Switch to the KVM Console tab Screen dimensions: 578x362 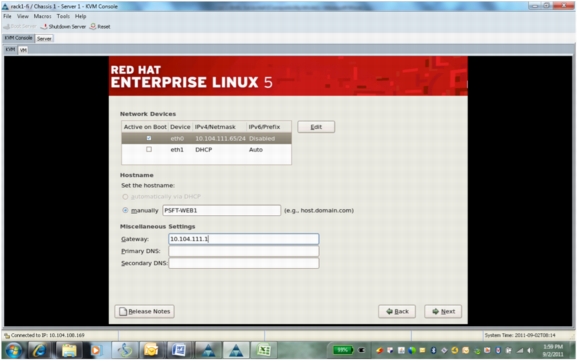[18, 38]
